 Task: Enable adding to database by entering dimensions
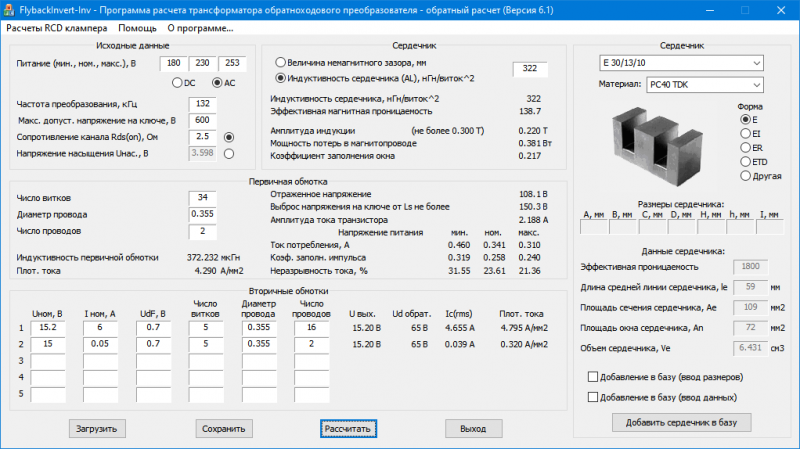coord(594,377)
